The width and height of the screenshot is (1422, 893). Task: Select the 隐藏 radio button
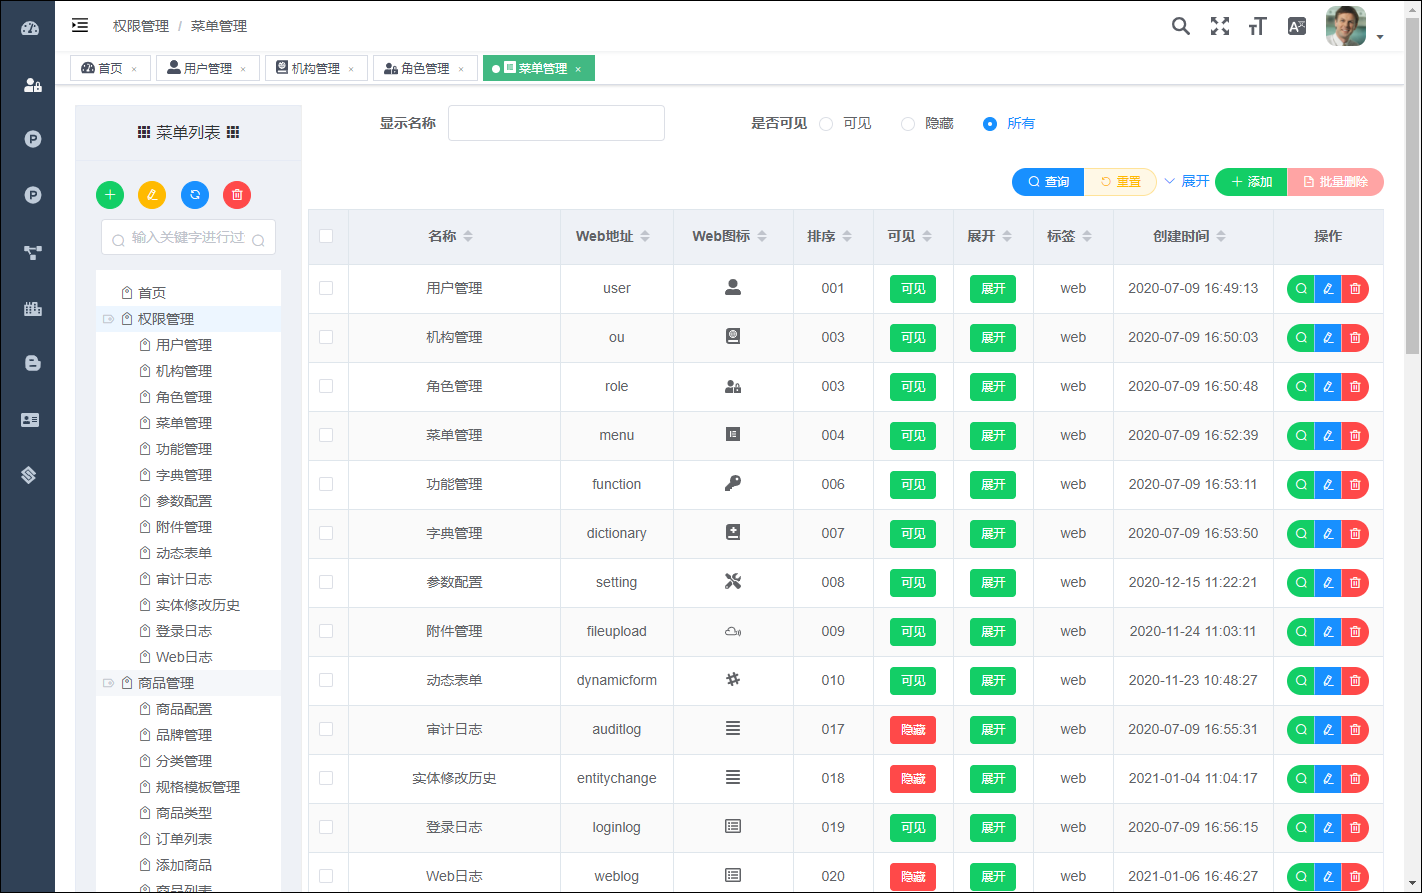(908, 124)
